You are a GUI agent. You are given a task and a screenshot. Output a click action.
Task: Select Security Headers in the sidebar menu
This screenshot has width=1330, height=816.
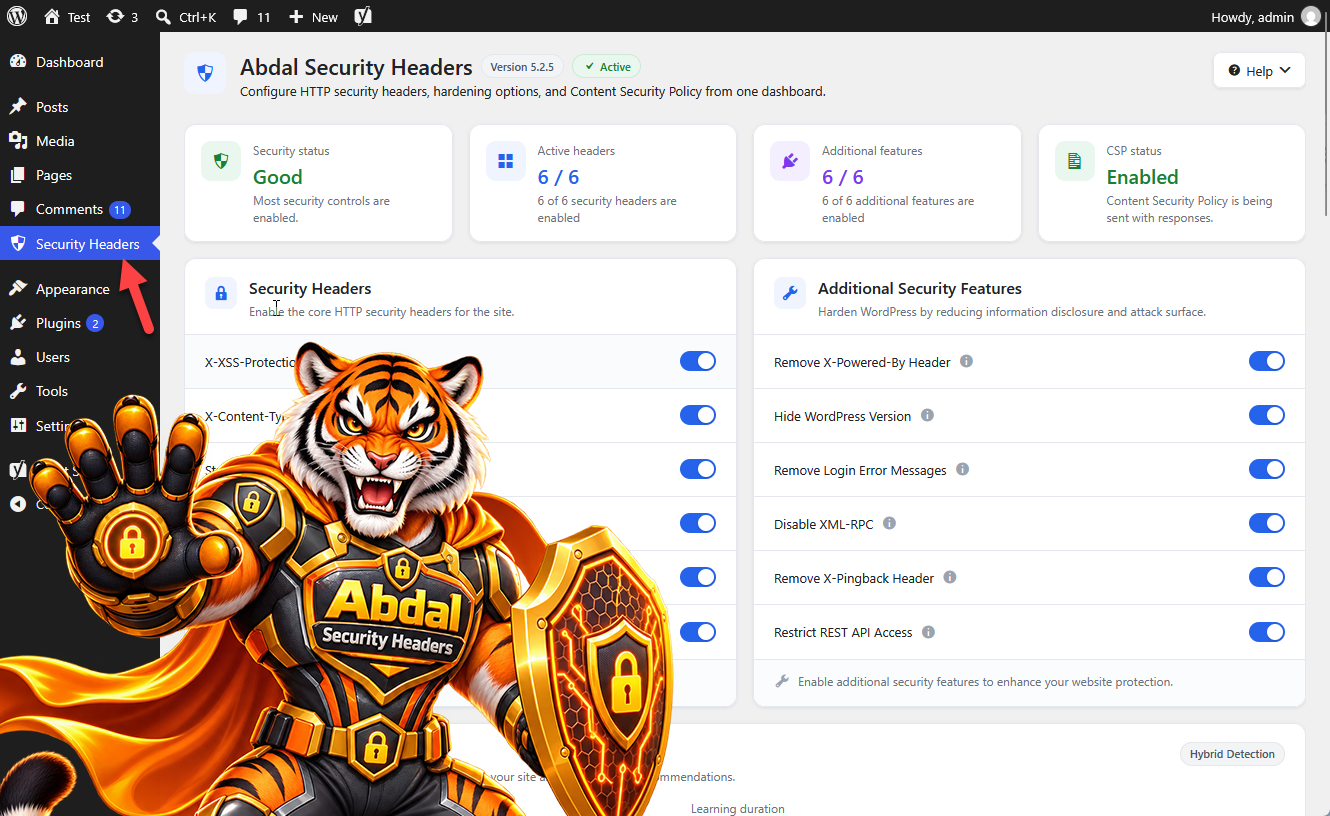[80, 244]
